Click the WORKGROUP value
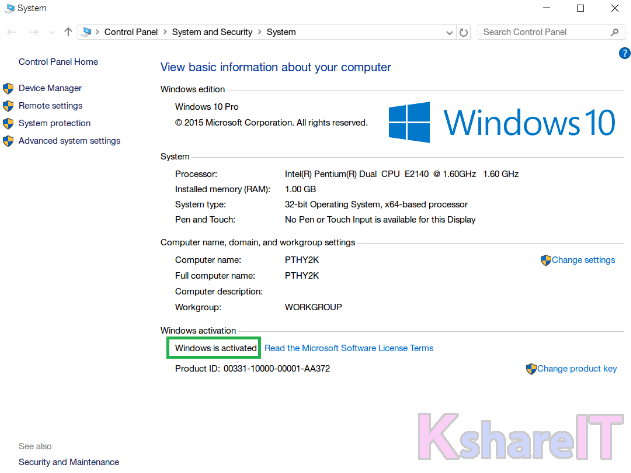The width and height of the screenshot is (631, 473). [x=313, y=307]
